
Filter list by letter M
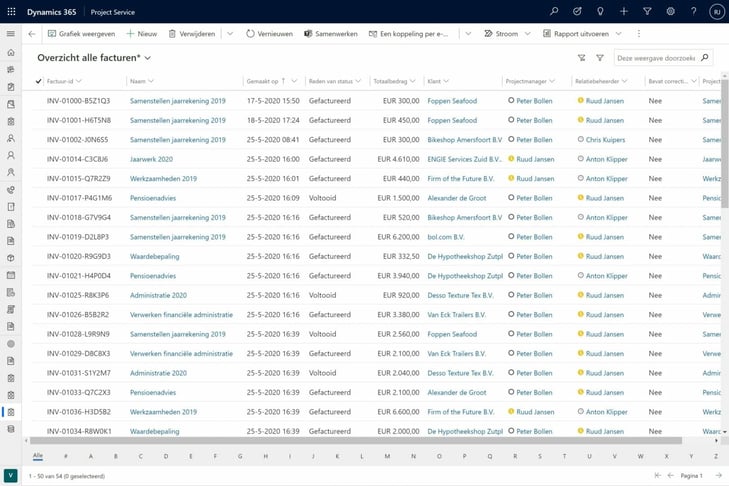click(387, 456)
